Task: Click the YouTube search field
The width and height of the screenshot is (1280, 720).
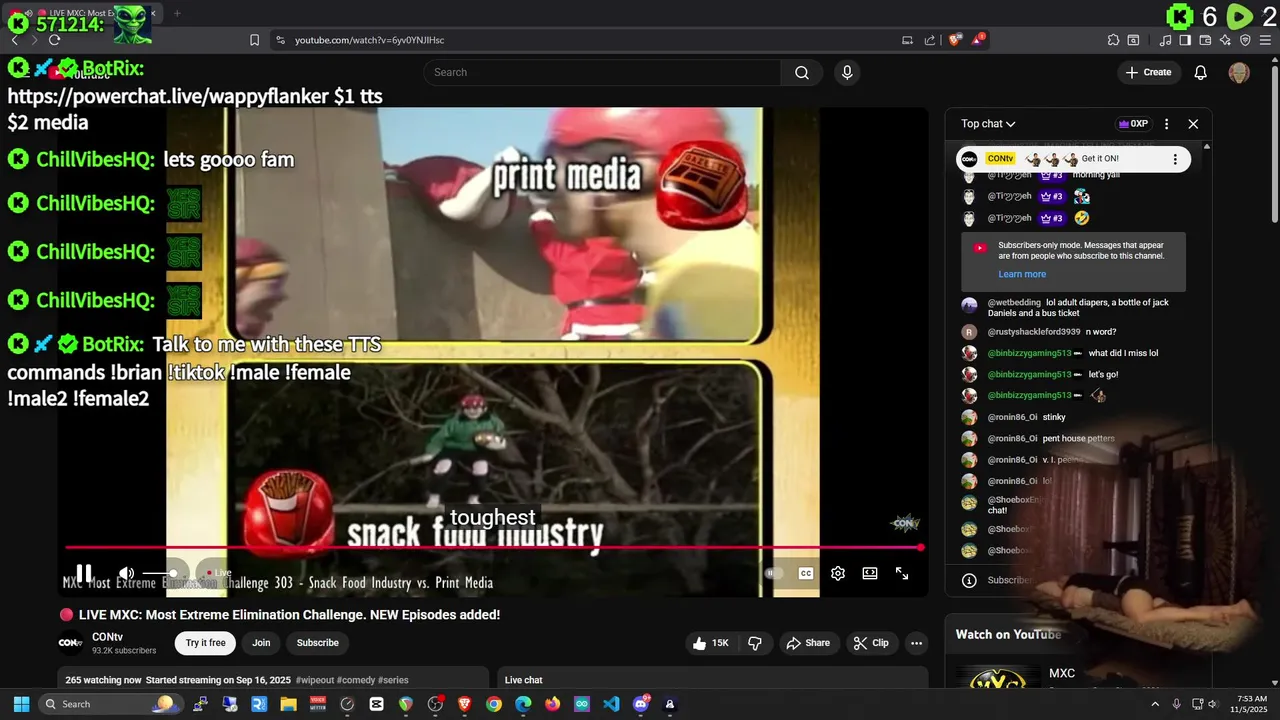Action: coord(602,72)
